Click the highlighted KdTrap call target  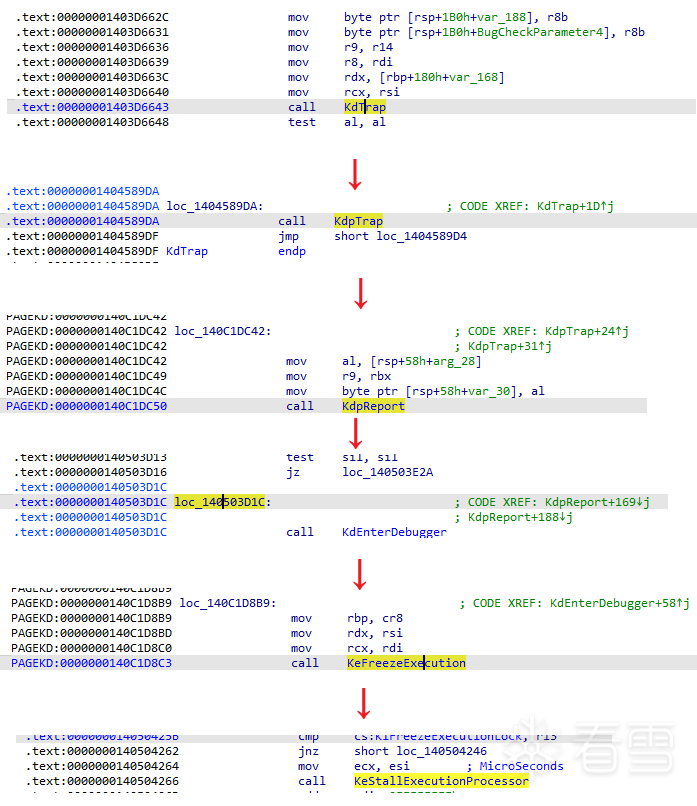pyautogui.click(x=365, y=107)
